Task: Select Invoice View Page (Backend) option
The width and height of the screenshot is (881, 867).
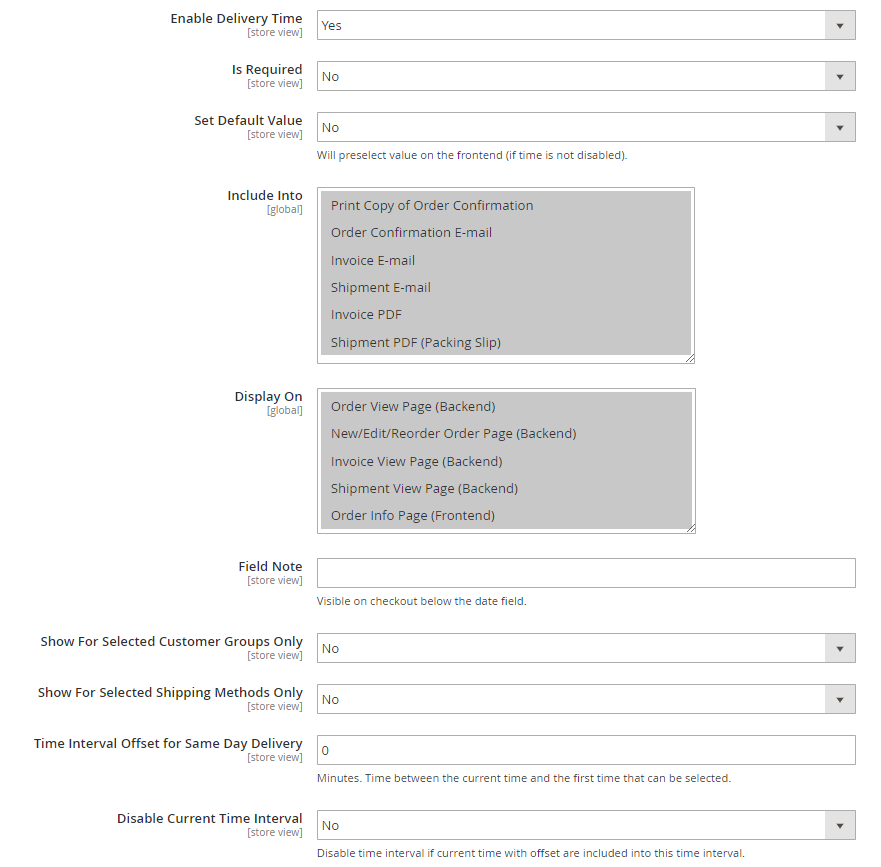Action: pos(506,461)
